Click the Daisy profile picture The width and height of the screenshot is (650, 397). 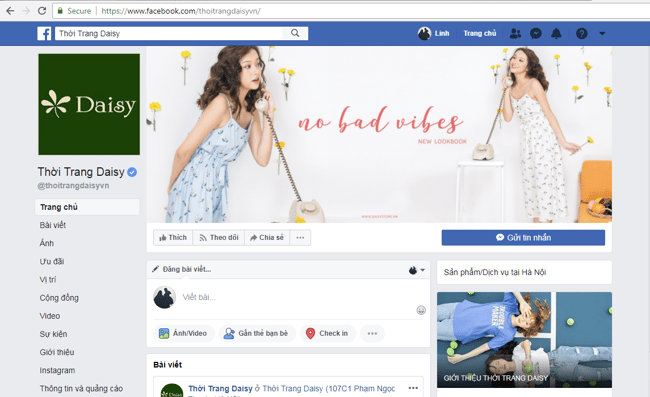[x=89, y=104]
